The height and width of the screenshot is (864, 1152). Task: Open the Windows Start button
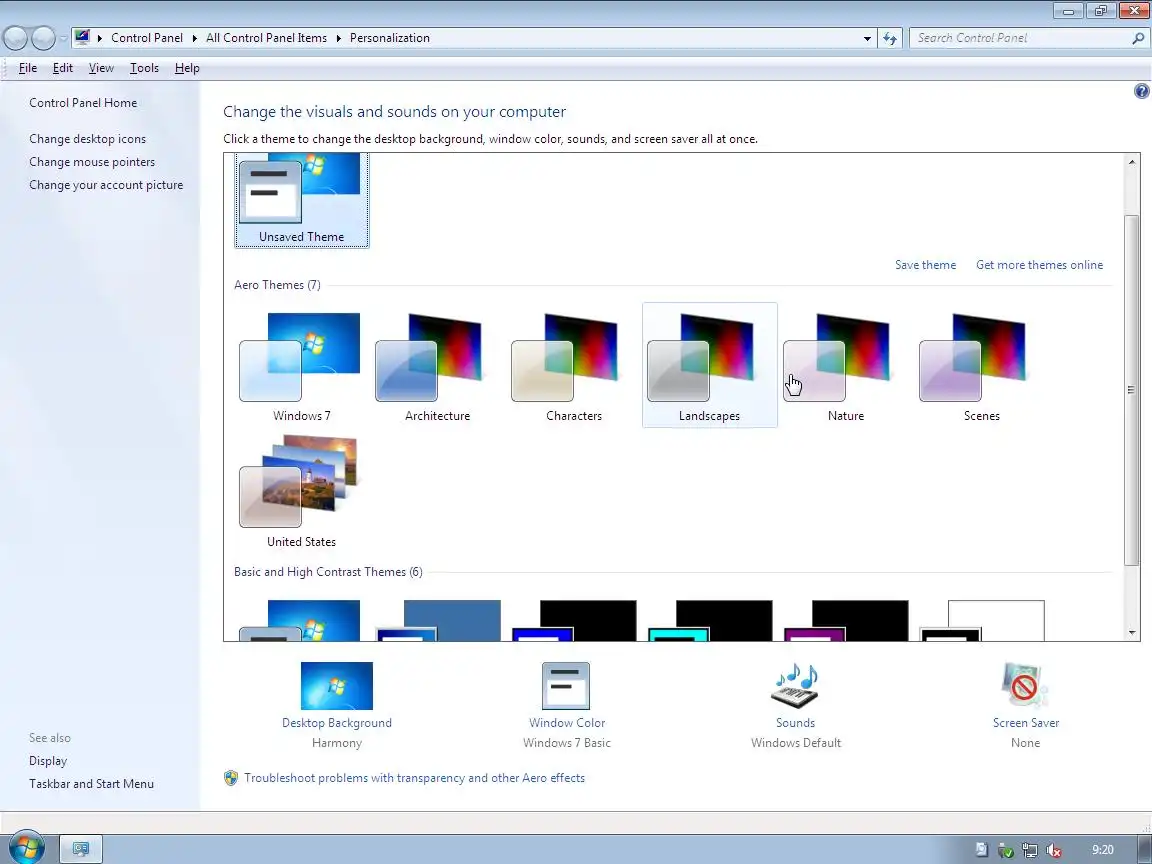point(26,848)
